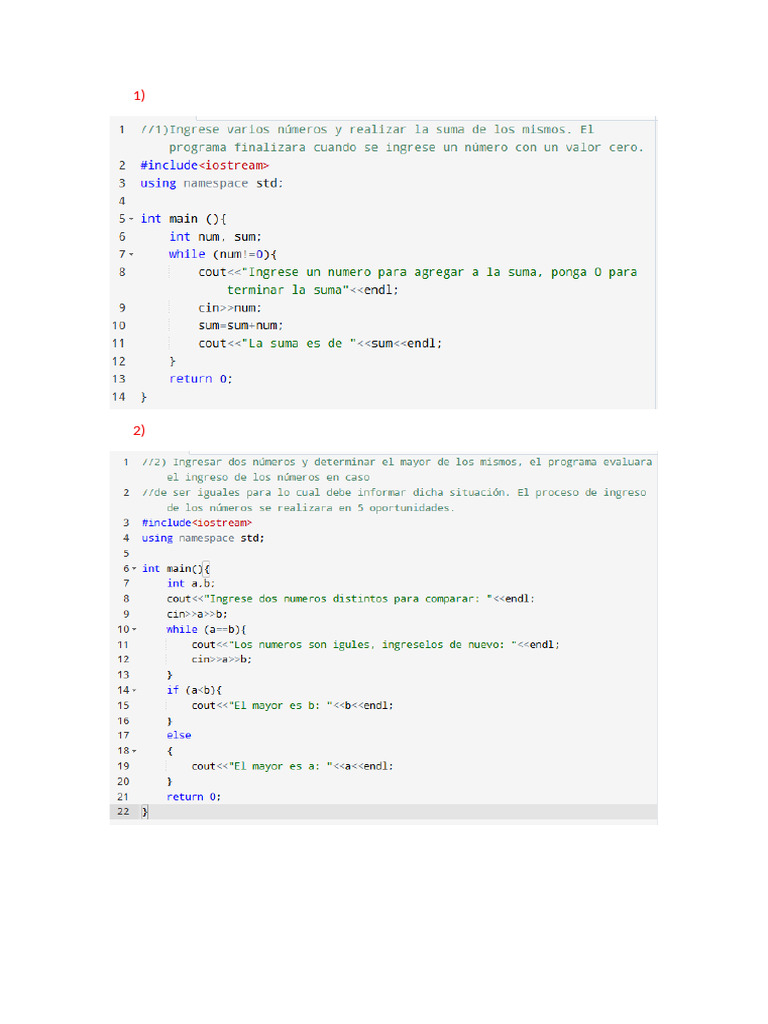This screenshot has height=1024, width=768.
Task: Collapse fold arrow beside line 14 'if (a<b){'
Action: point(135,690)
